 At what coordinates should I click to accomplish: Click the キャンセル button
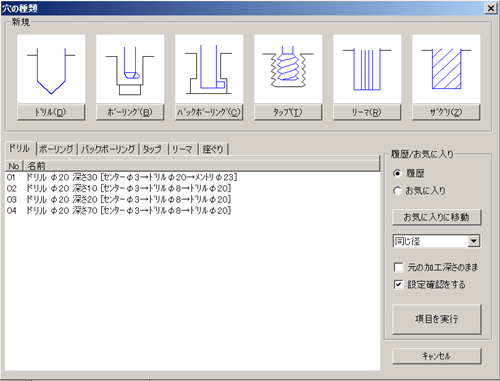pyautogui.click(x=437, y=356)
